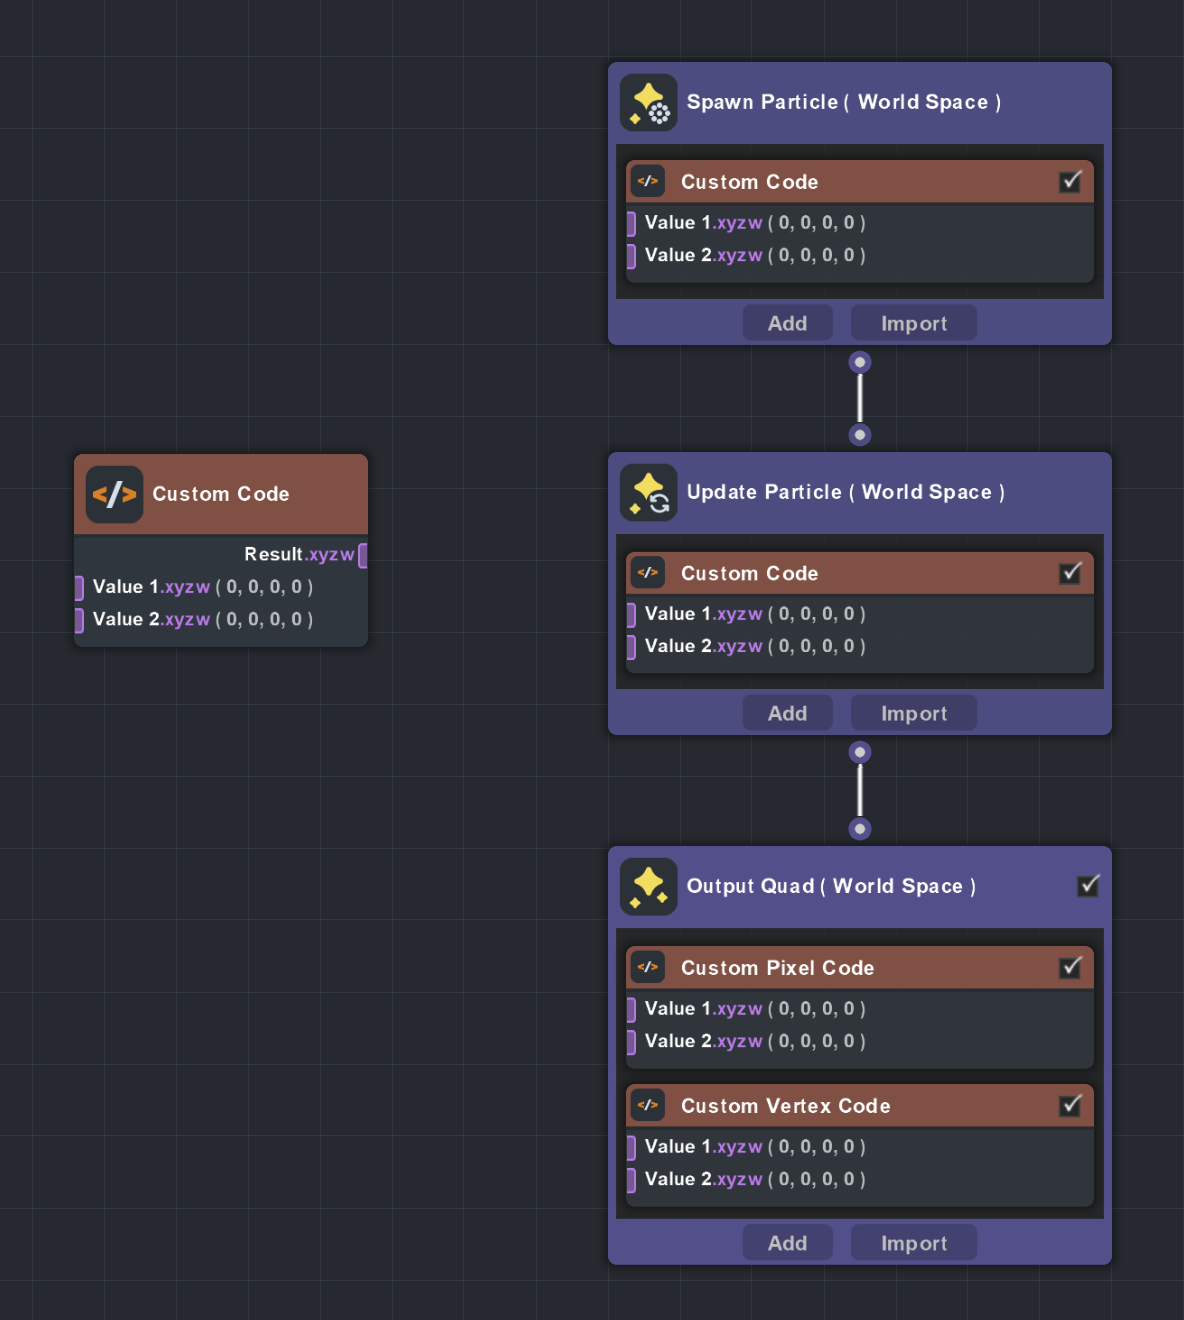Select the Spawn Particle context icon
This screenshot has height=1320, width=1184.
coord(648,102)
